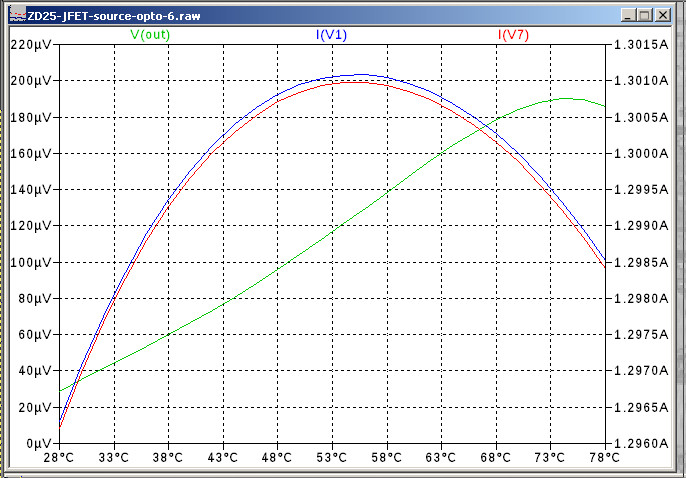Click the 33°C temperature axis label

[114, 457]
